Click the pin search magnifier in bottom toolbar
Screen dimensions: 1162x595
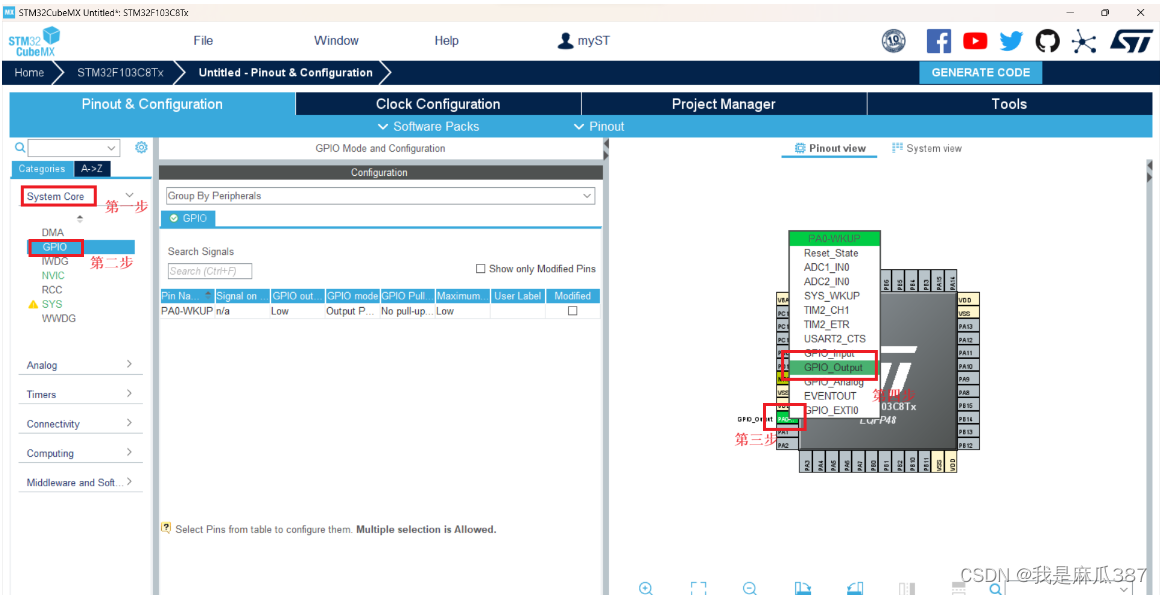click(996, 588)
